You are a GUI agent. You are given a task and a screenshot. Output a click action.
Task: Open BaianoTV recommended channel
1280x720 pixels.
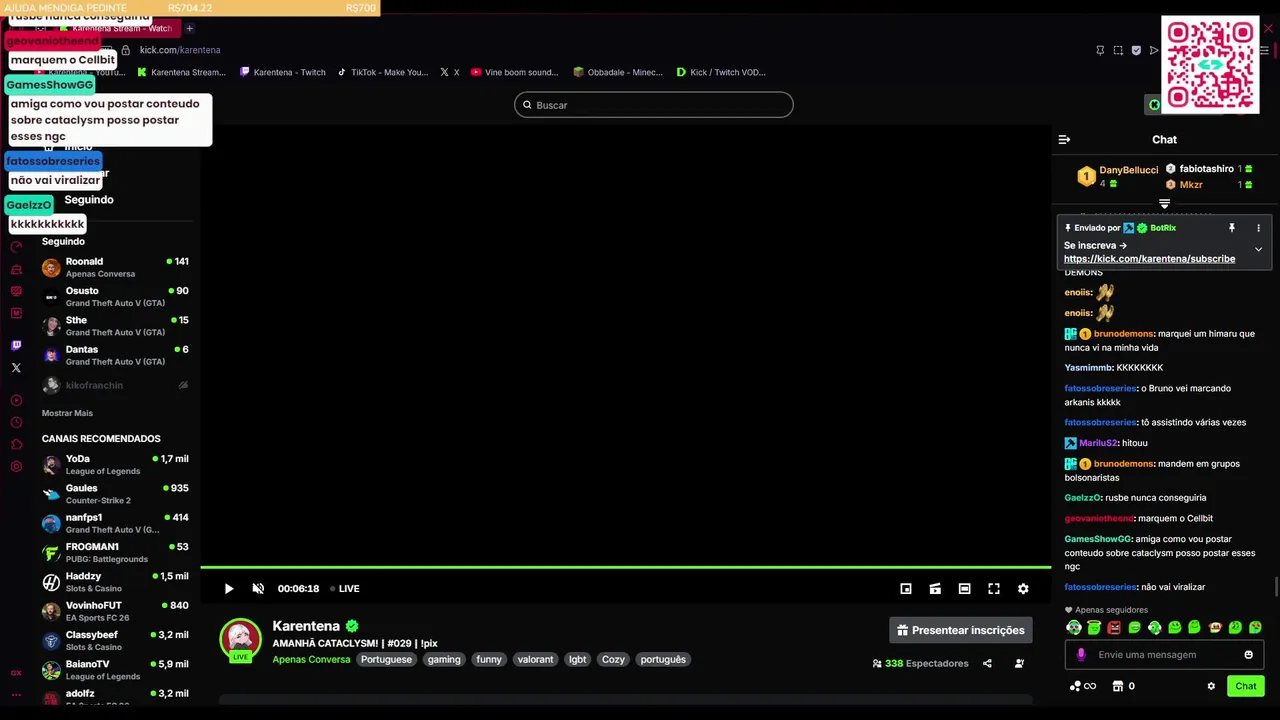point(115,670)
